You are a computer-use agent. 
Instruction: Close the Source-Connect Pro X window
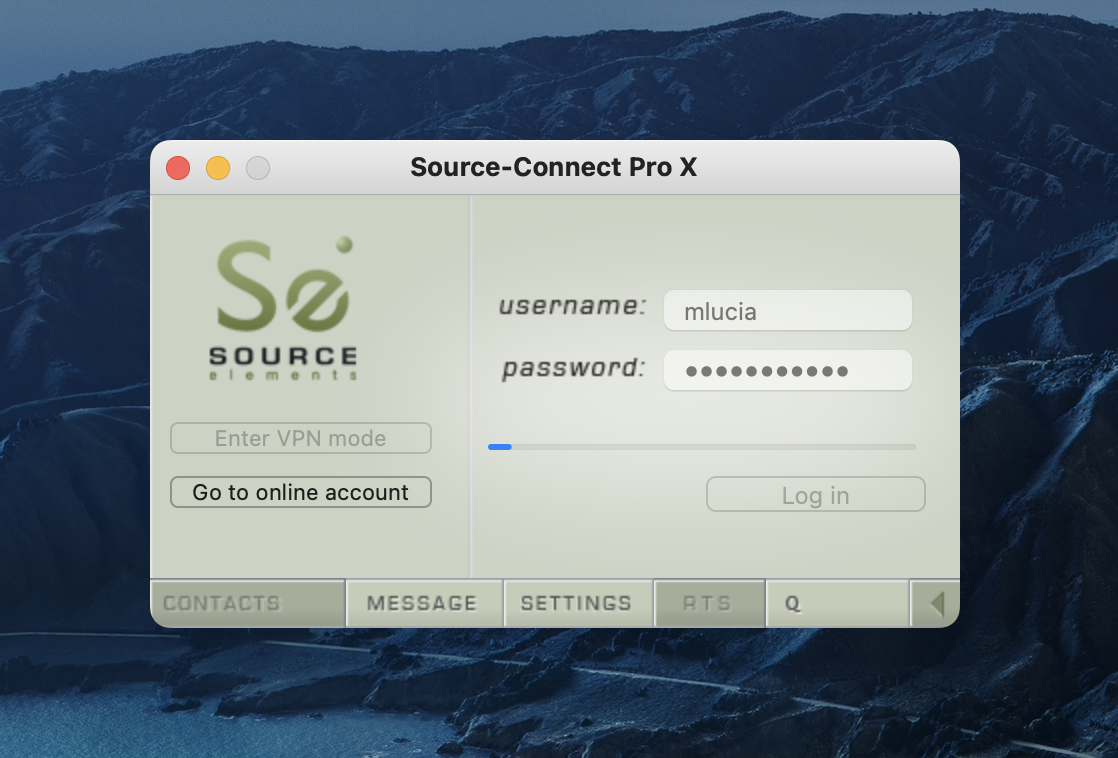pos(178,168)
